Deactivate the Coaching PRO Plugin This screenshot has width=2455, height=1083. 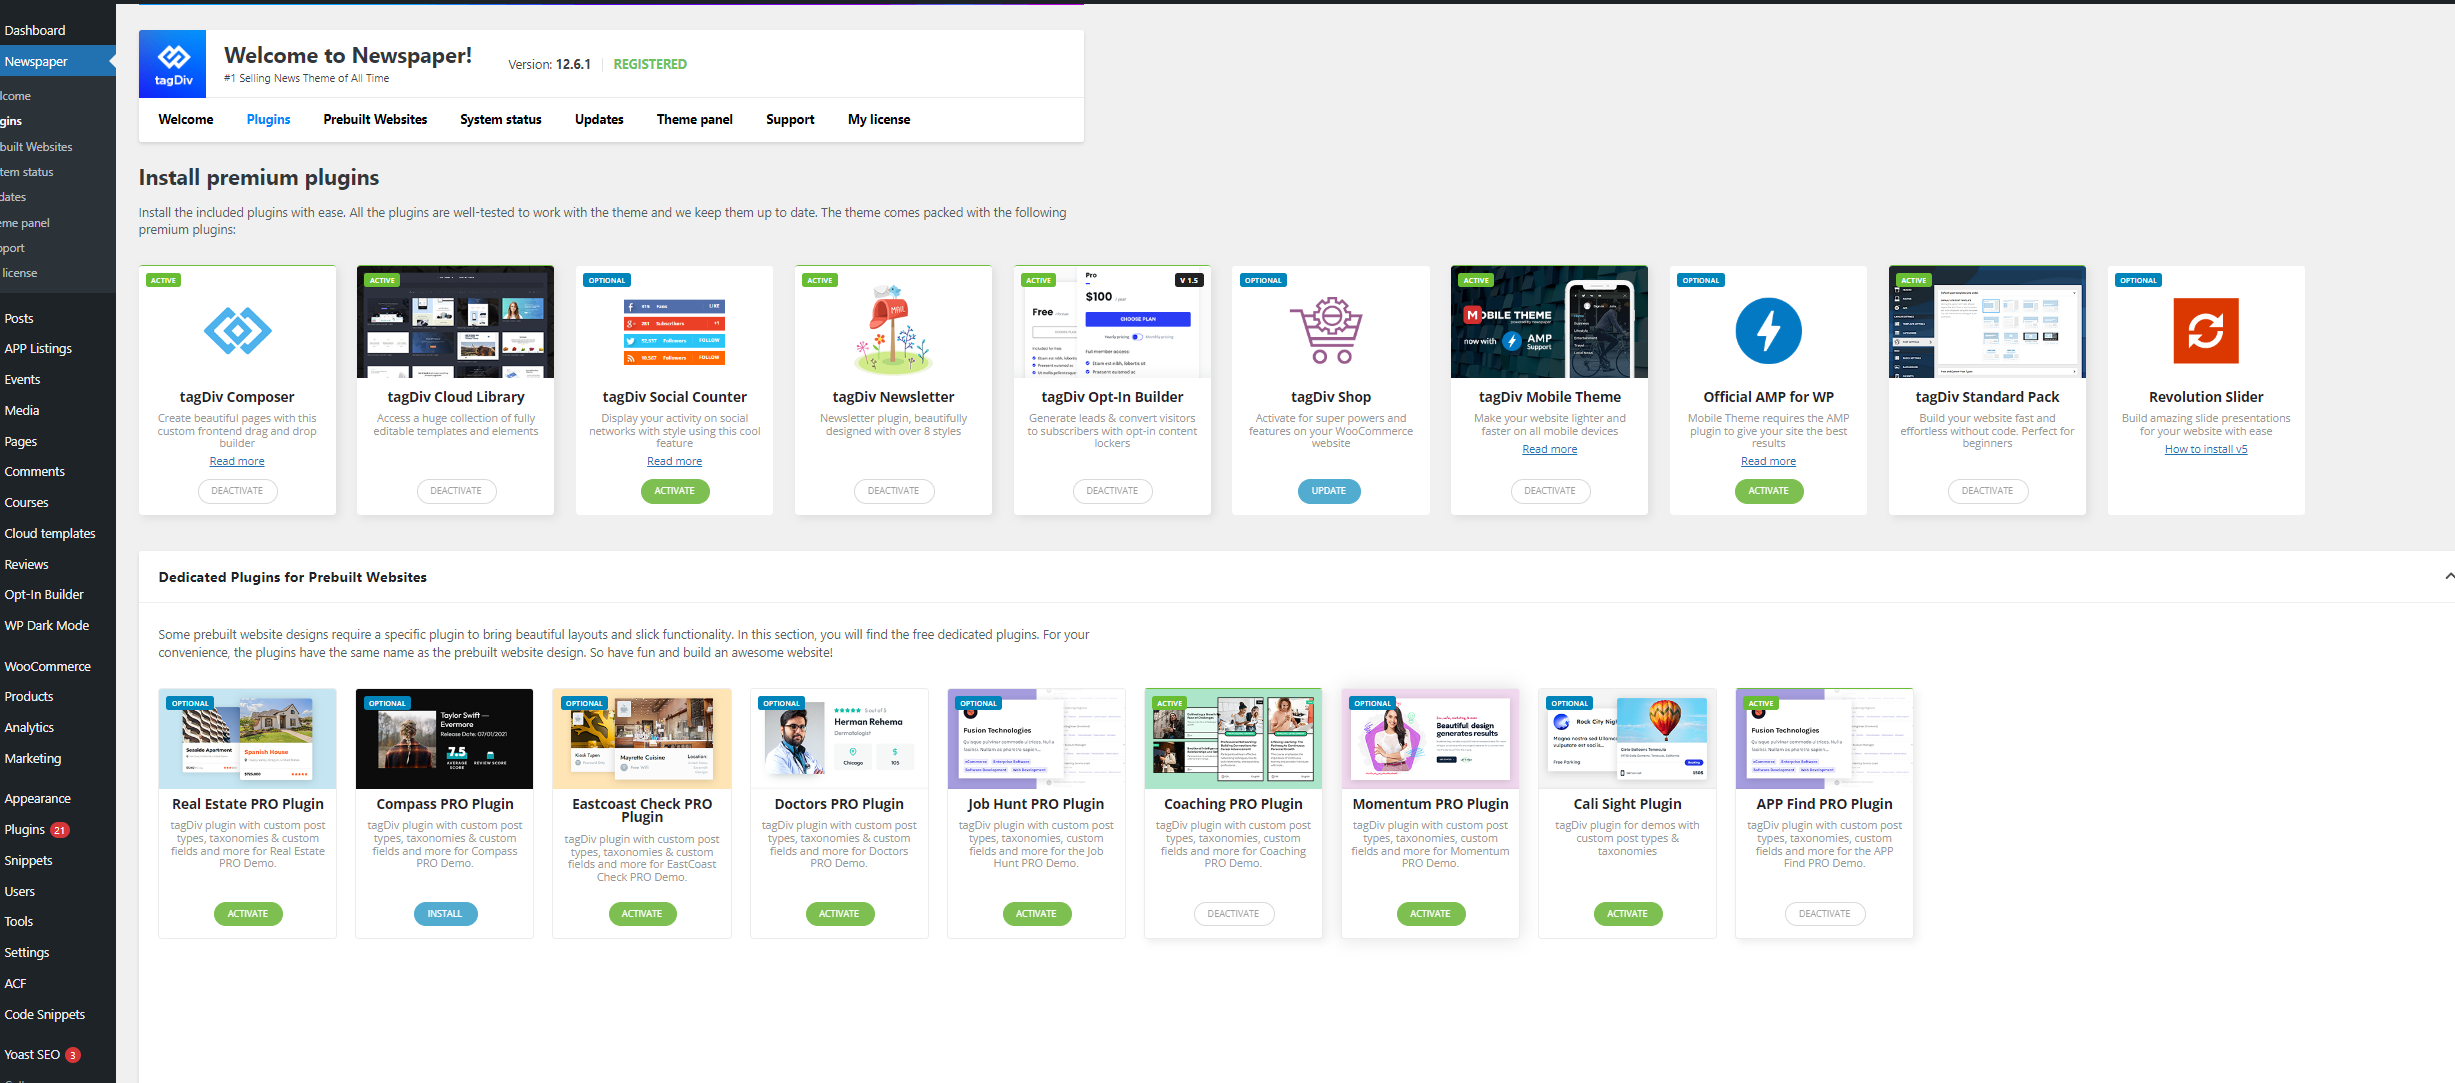point(1233,914)
